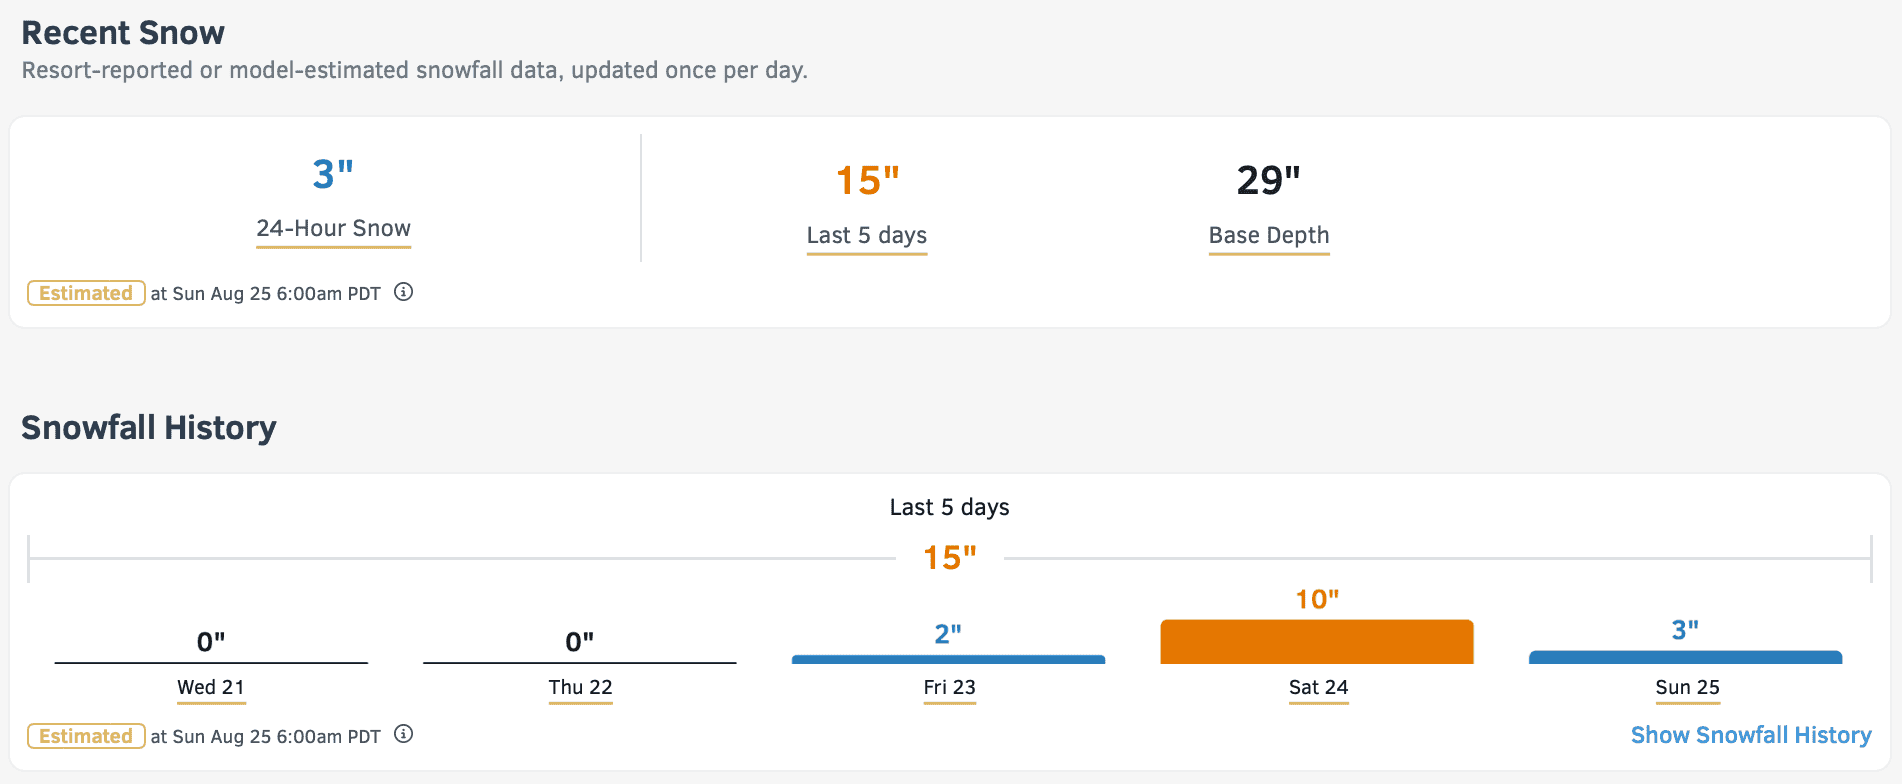Click the Estimated badge in Recent Snow

(x=86, y=293)
